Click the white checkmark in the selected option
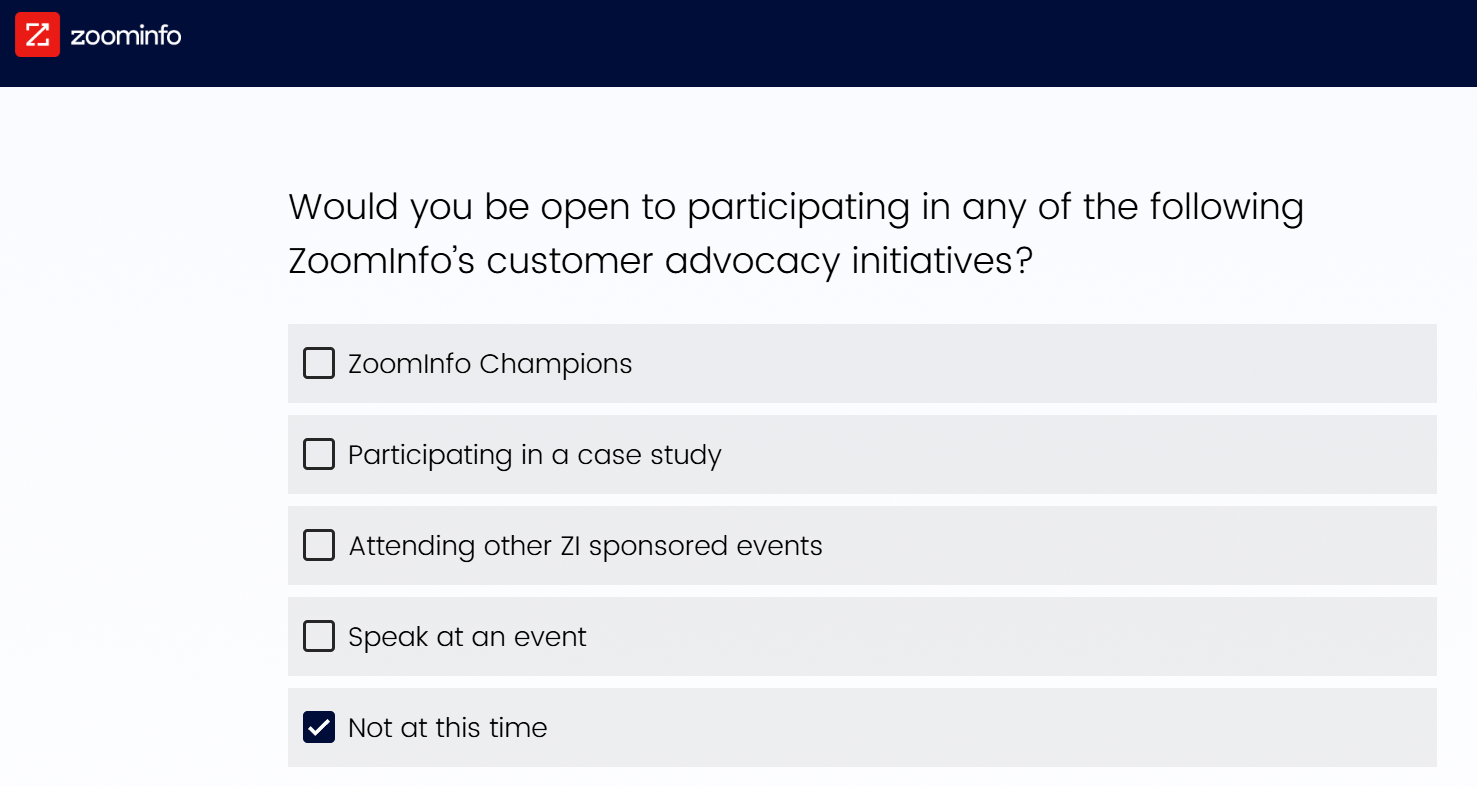The height and width of the screenshot is (787, 1477). [319, 727]
